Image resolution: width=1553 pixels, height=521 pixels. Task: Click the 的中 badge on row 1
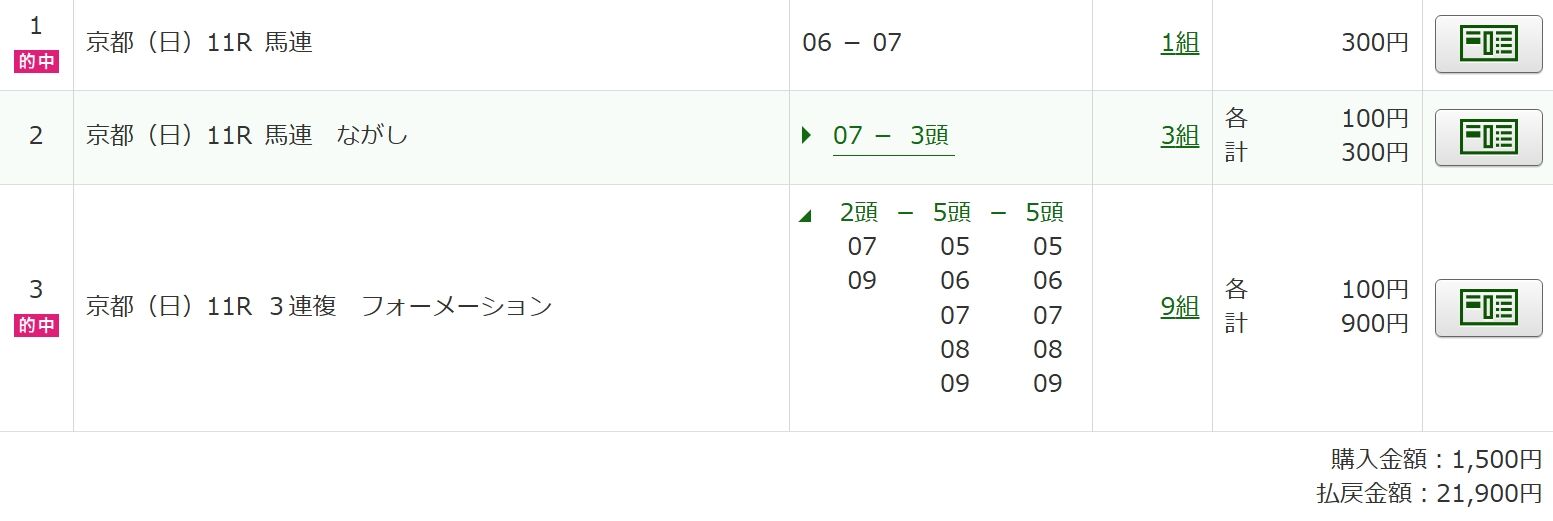click(36, 61)
